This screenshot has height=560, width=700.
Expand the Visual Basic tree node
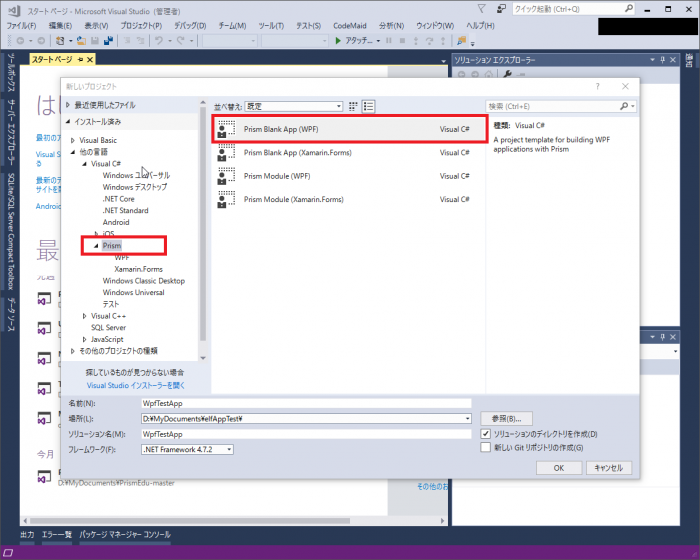point(73,140)
